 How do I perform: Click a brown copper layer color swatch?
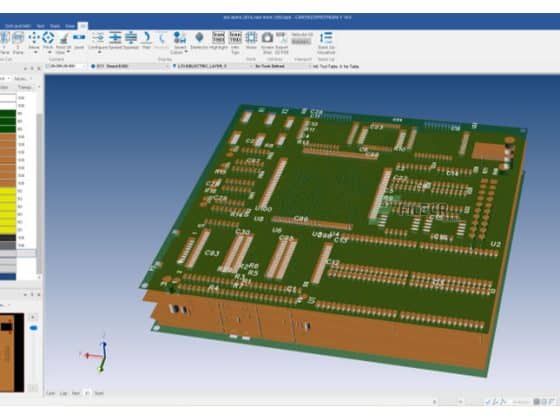pyautogui.click(x=8, y=160)
